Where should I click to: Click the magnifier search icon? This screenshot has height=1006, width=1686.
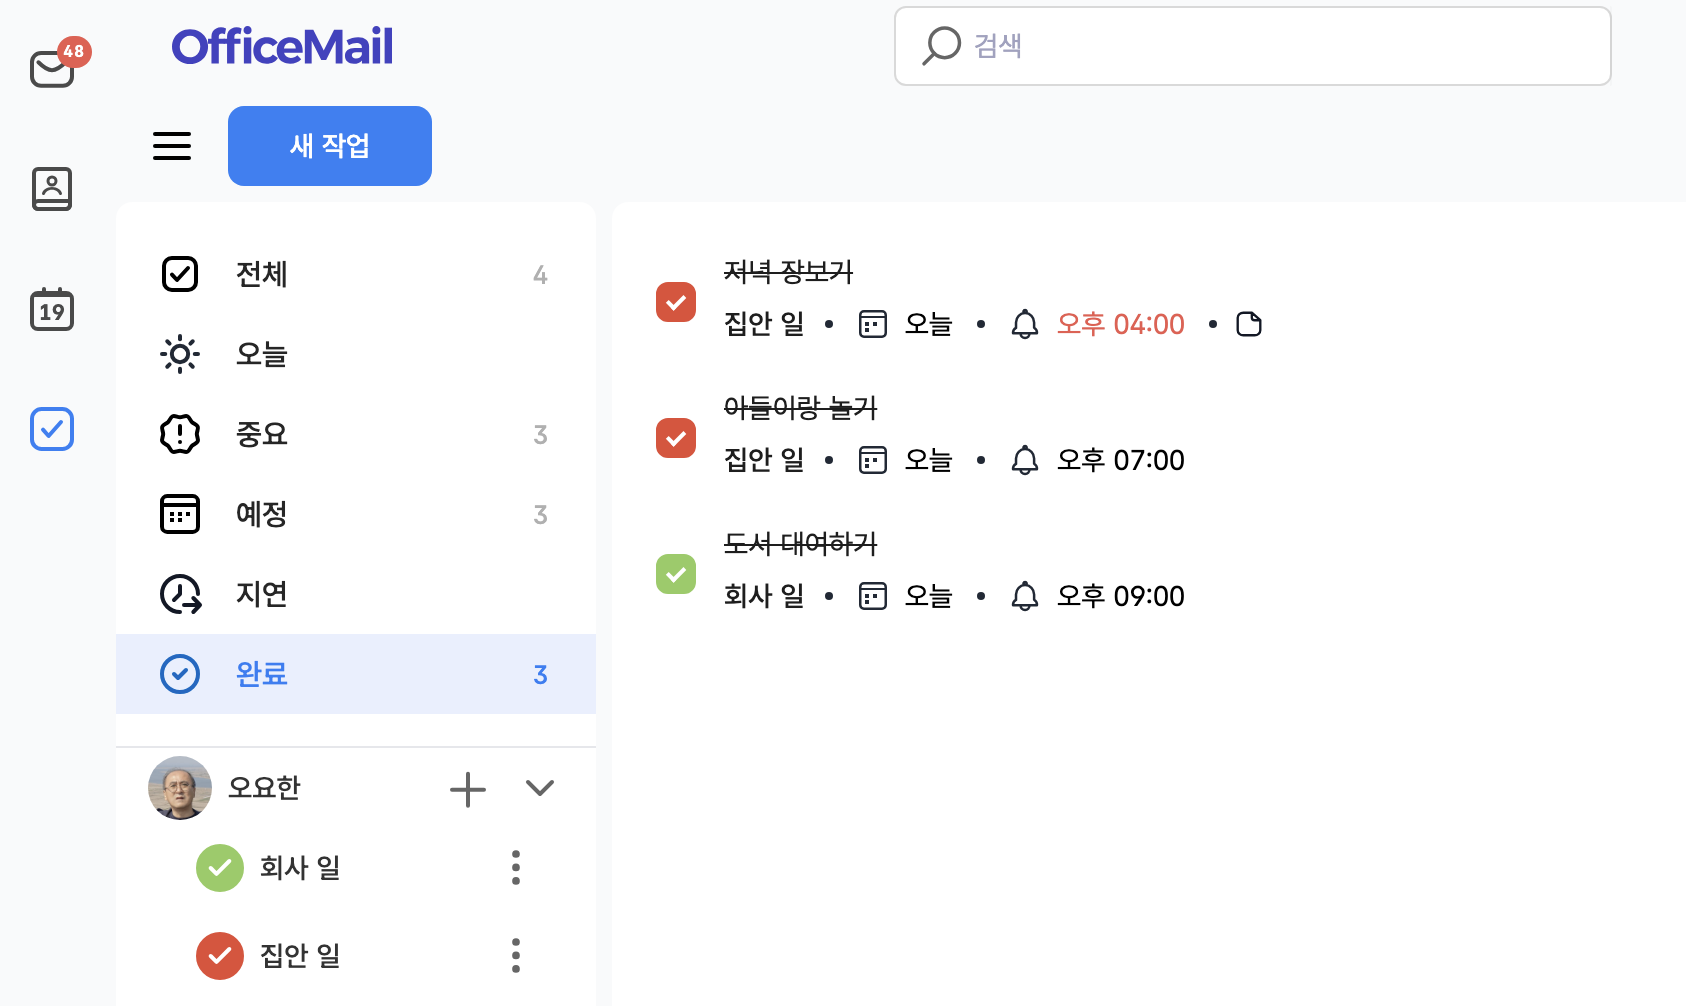pos(941,46)
